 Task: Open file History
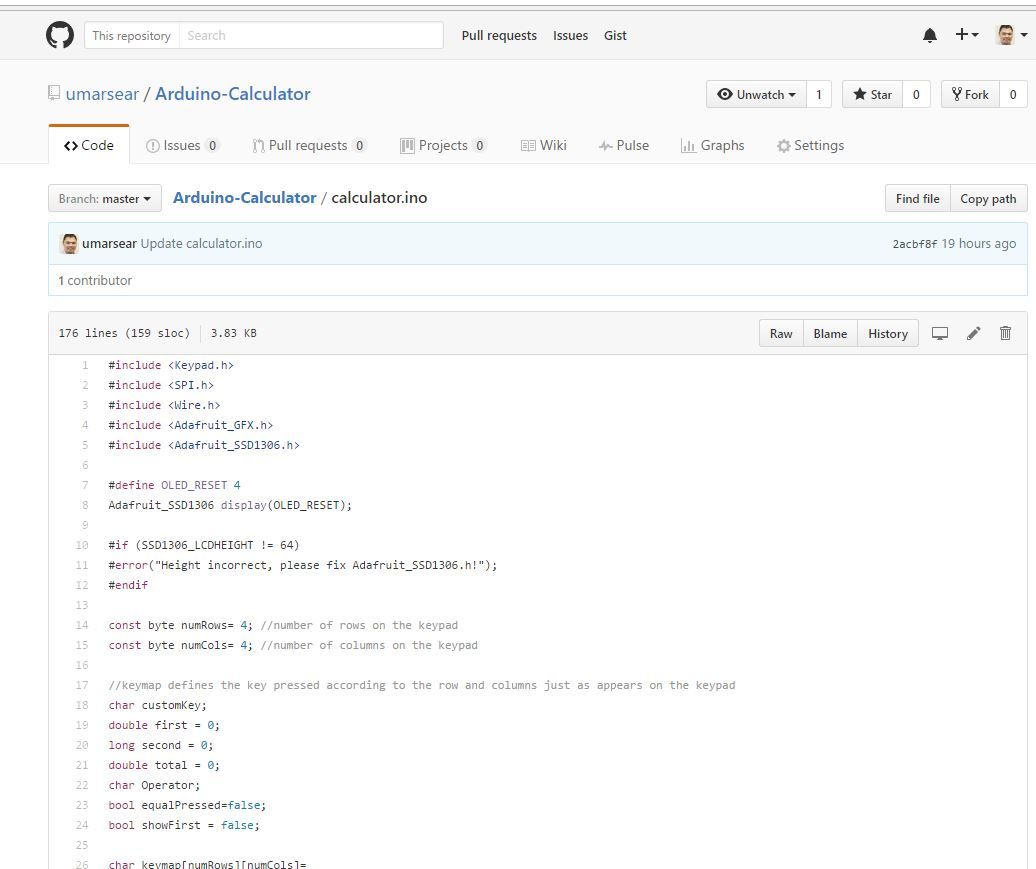click(887, 334)
